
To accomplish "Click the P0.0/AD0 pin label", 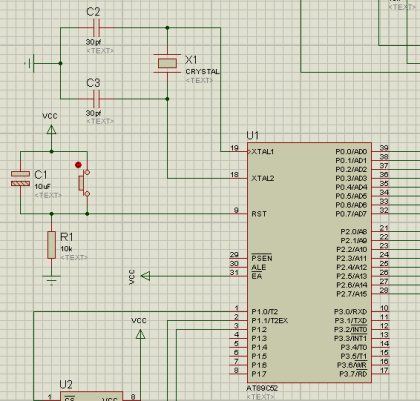I will pyautogui.click(x=351, y=152).
